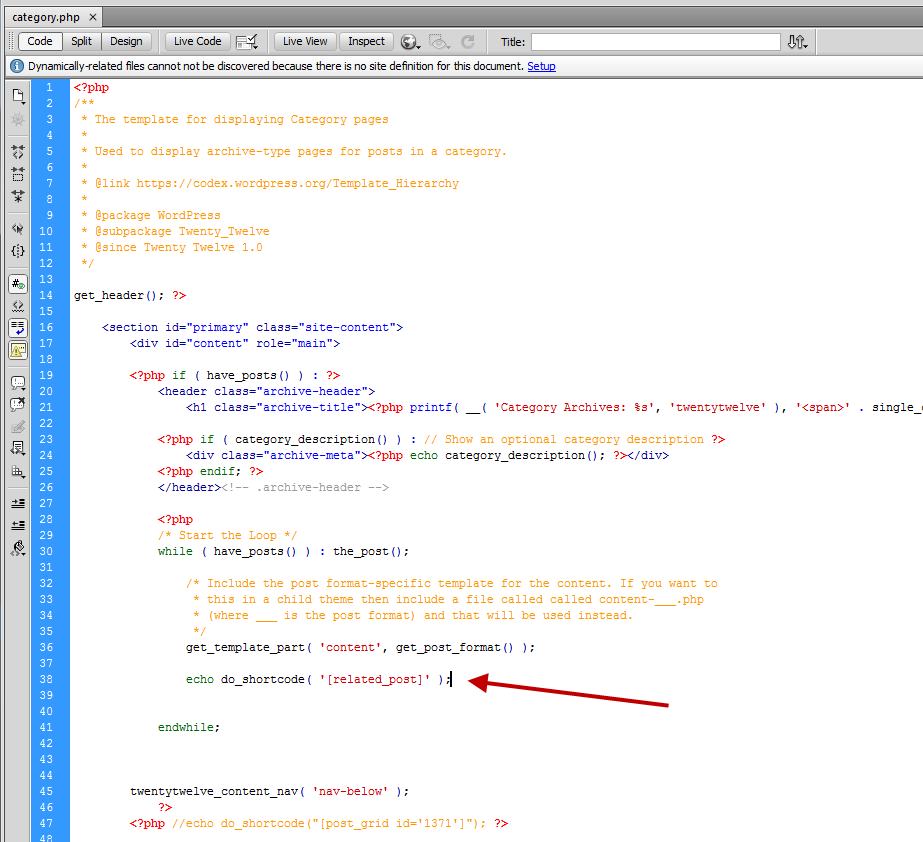Open Preview in Browser globe dropdown
Image resolution: width=923 pixels, height=842 pixels.
tap(410, 42)
